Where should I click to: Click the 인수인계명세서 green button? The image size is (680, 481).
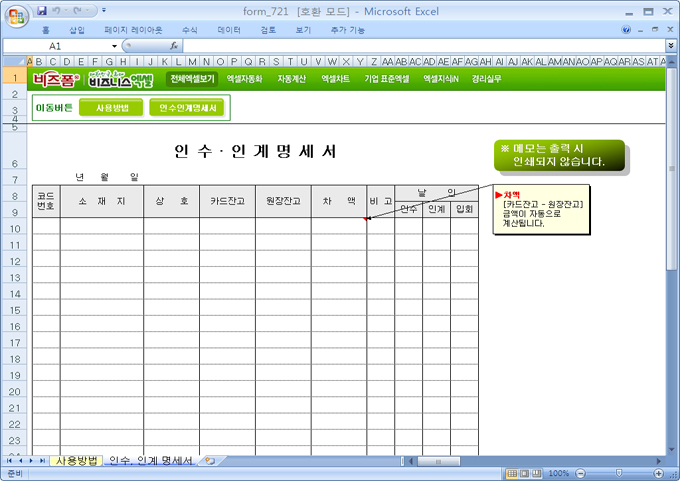coord(188,107)
